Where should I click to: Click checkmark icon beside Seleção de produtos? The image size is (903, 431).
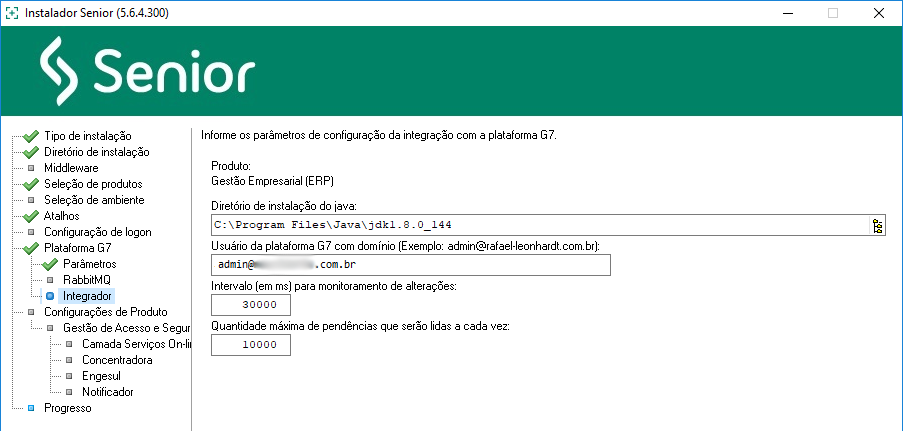coord(31,184)
